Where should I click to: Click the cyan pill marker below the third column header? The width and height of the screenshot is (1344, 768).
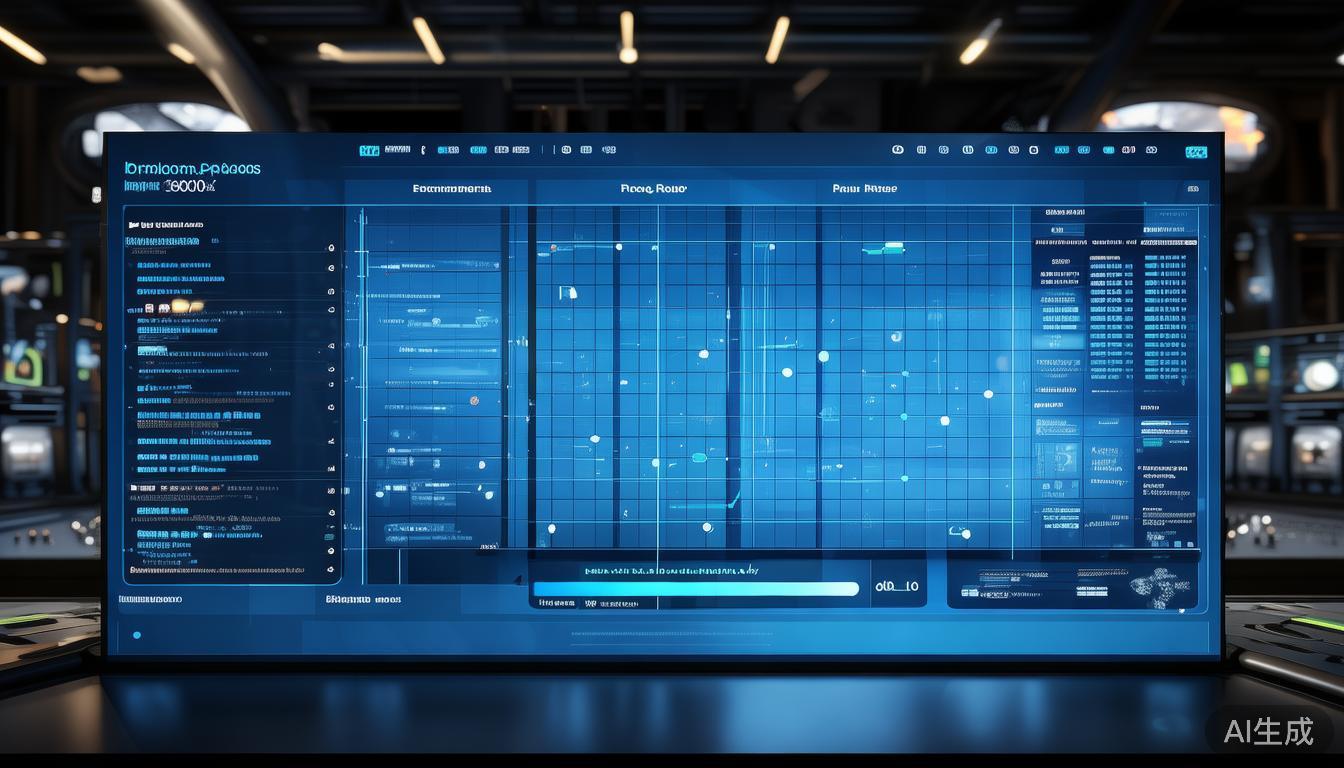tap(884, 248)
